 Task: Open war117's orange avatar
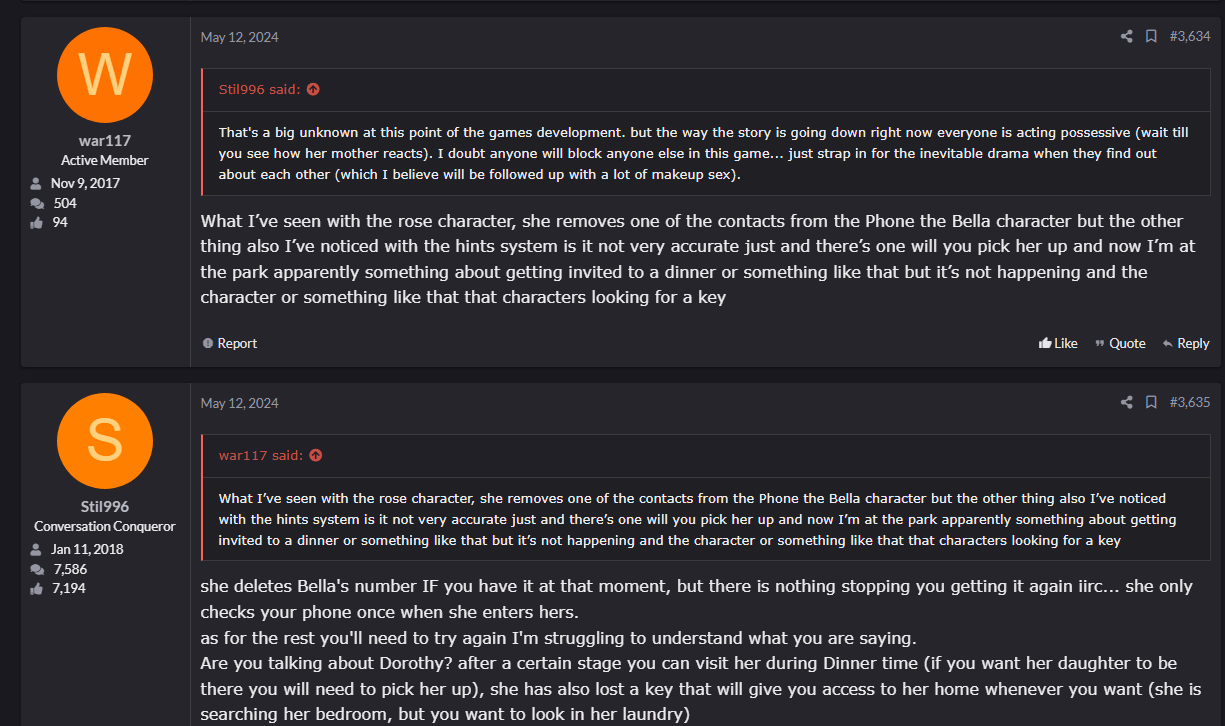point(105,75)
